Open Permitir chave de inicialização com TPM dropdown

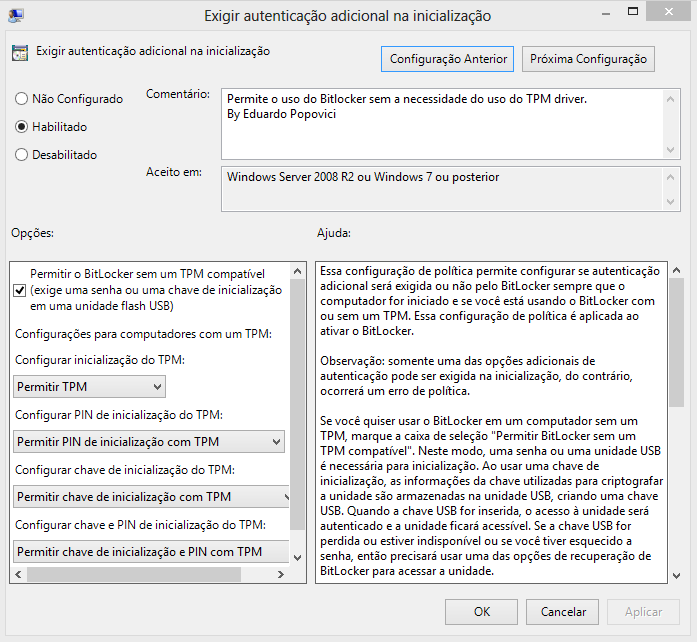pyautogui.click(x=151, y=497)
